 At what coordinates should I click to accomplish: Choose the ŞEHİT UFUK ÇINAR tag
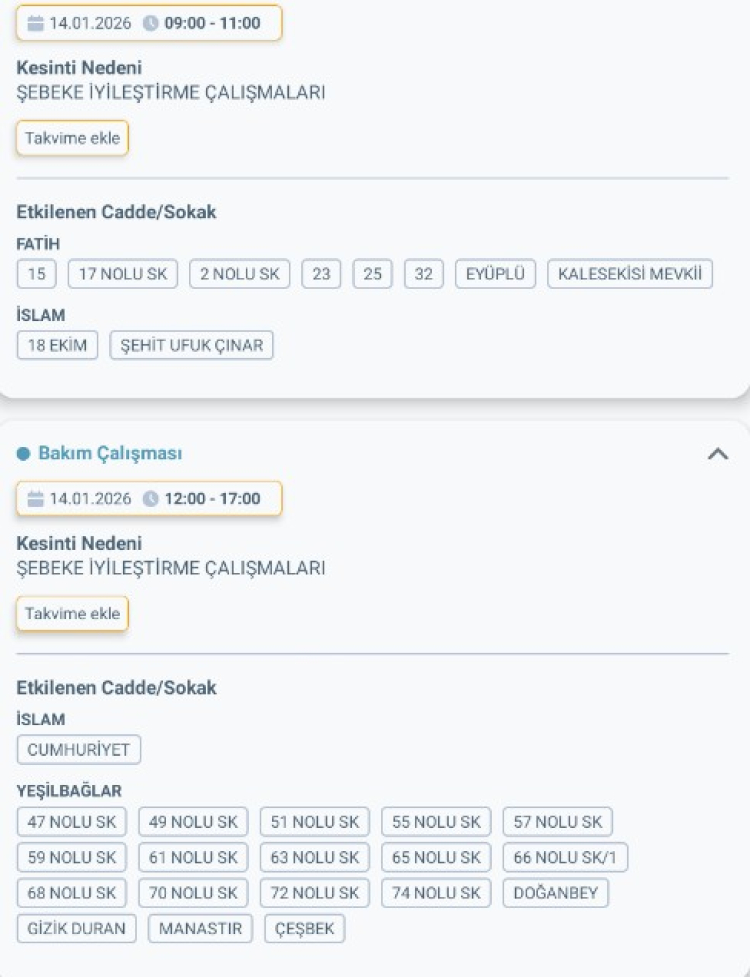coord(191,346)
